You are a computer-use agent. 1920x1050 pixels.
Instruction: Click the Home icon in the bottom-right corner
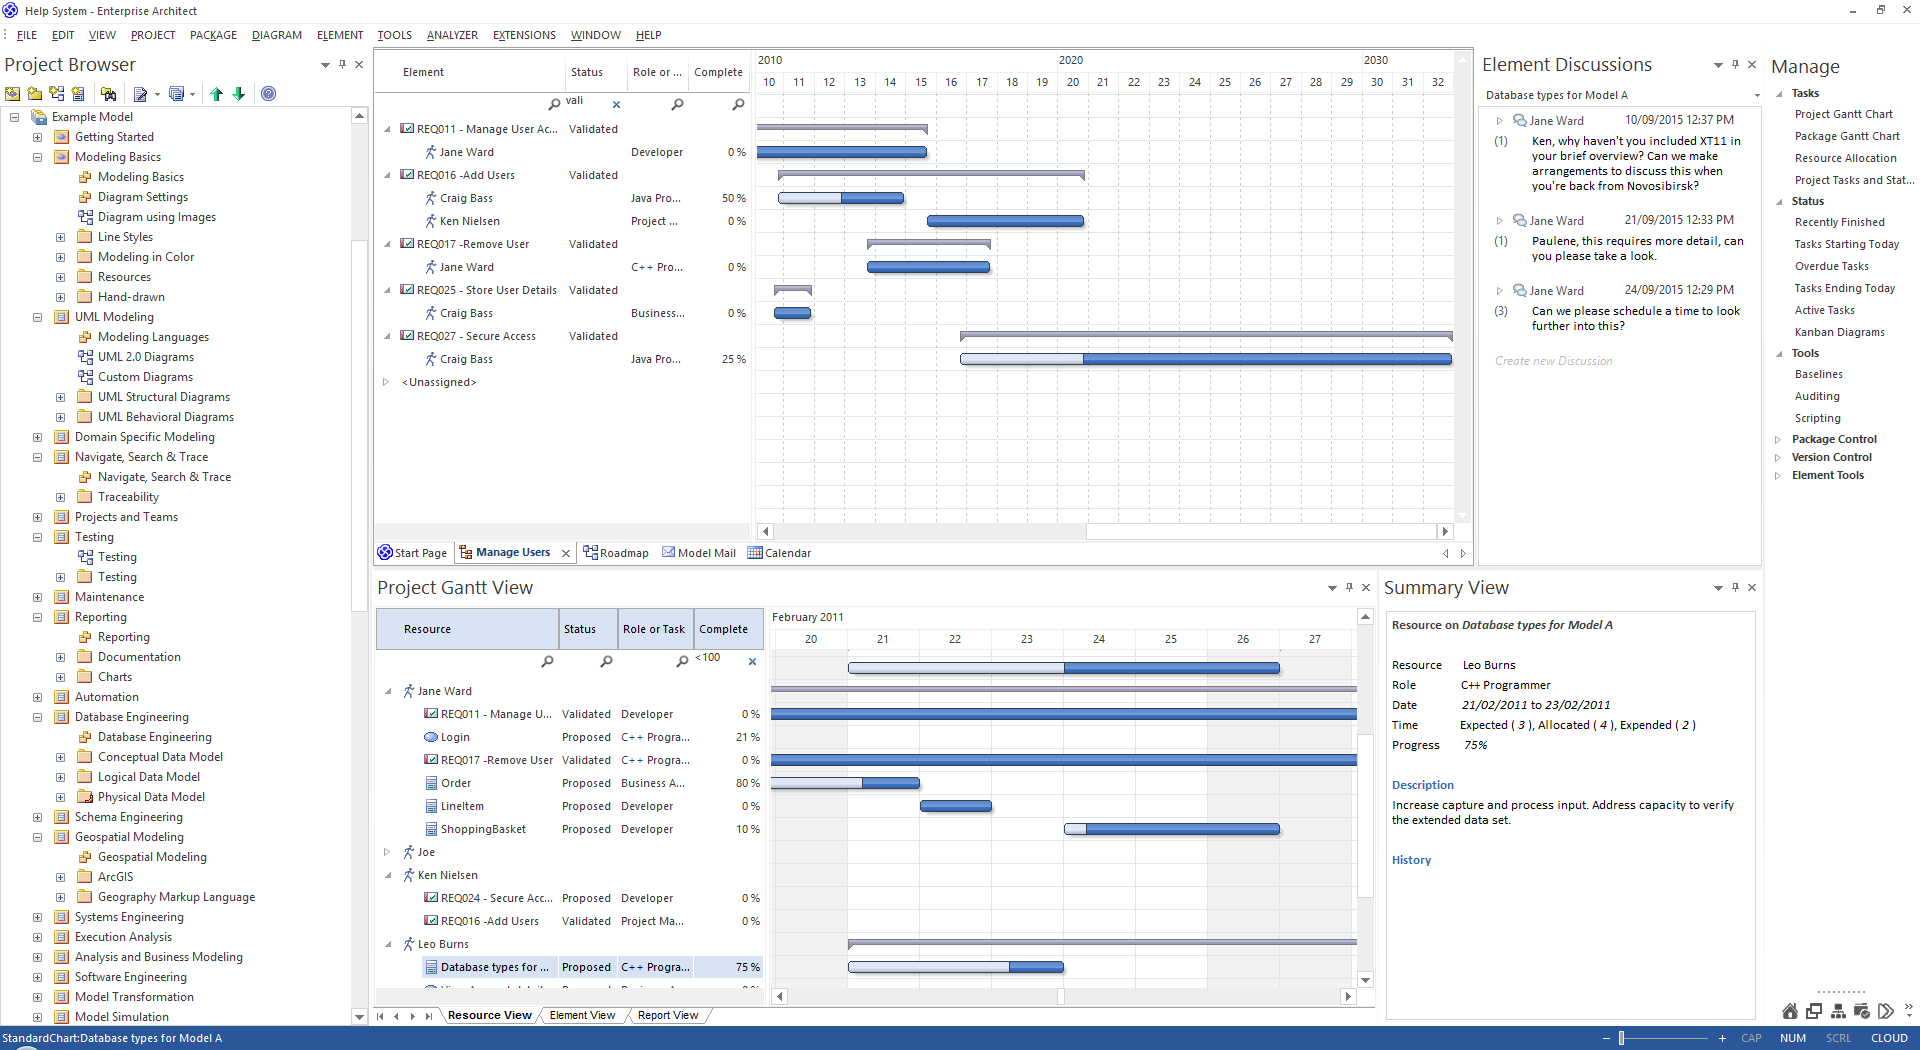pyautogui.click(x=1790, y=1011)
